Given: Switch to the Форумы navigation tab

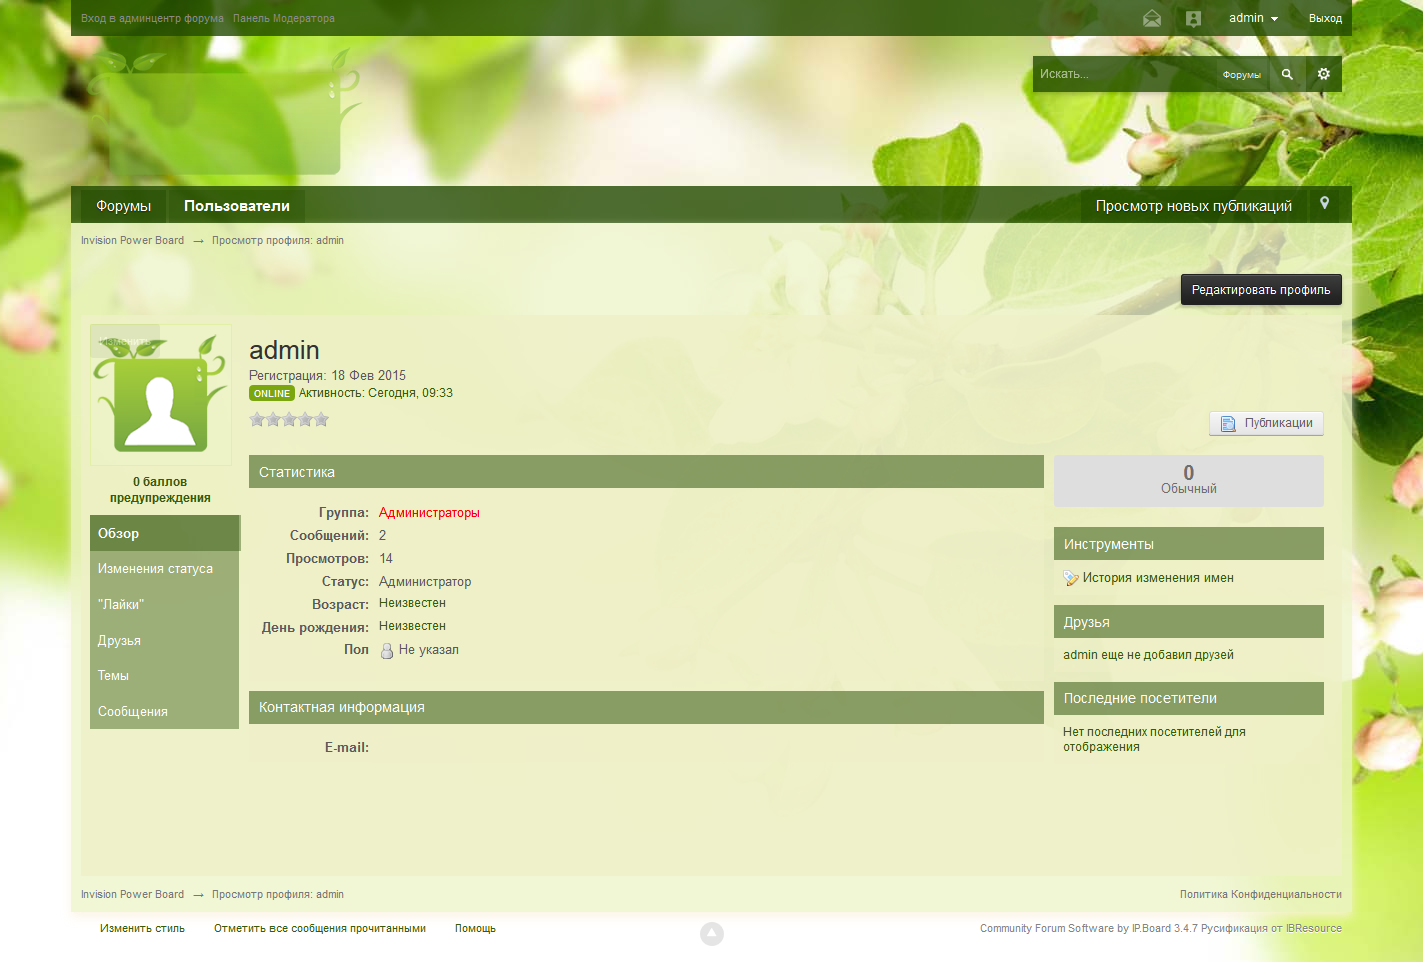Looking at the screenshot, I should pyautogui.click(x=123, y=206).
